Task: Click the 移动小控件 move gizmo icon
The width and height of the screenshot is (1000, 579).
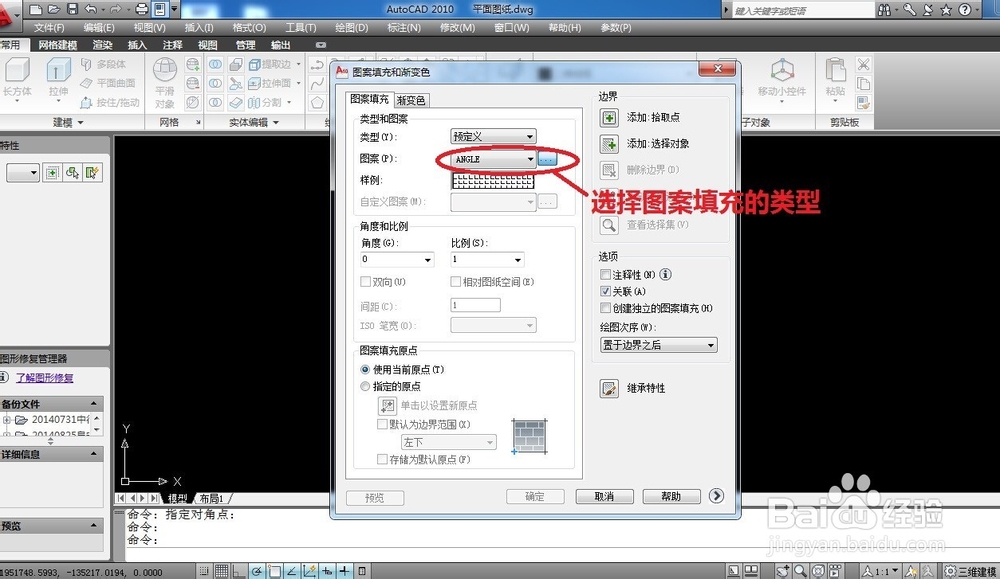Action: point(783,70)
